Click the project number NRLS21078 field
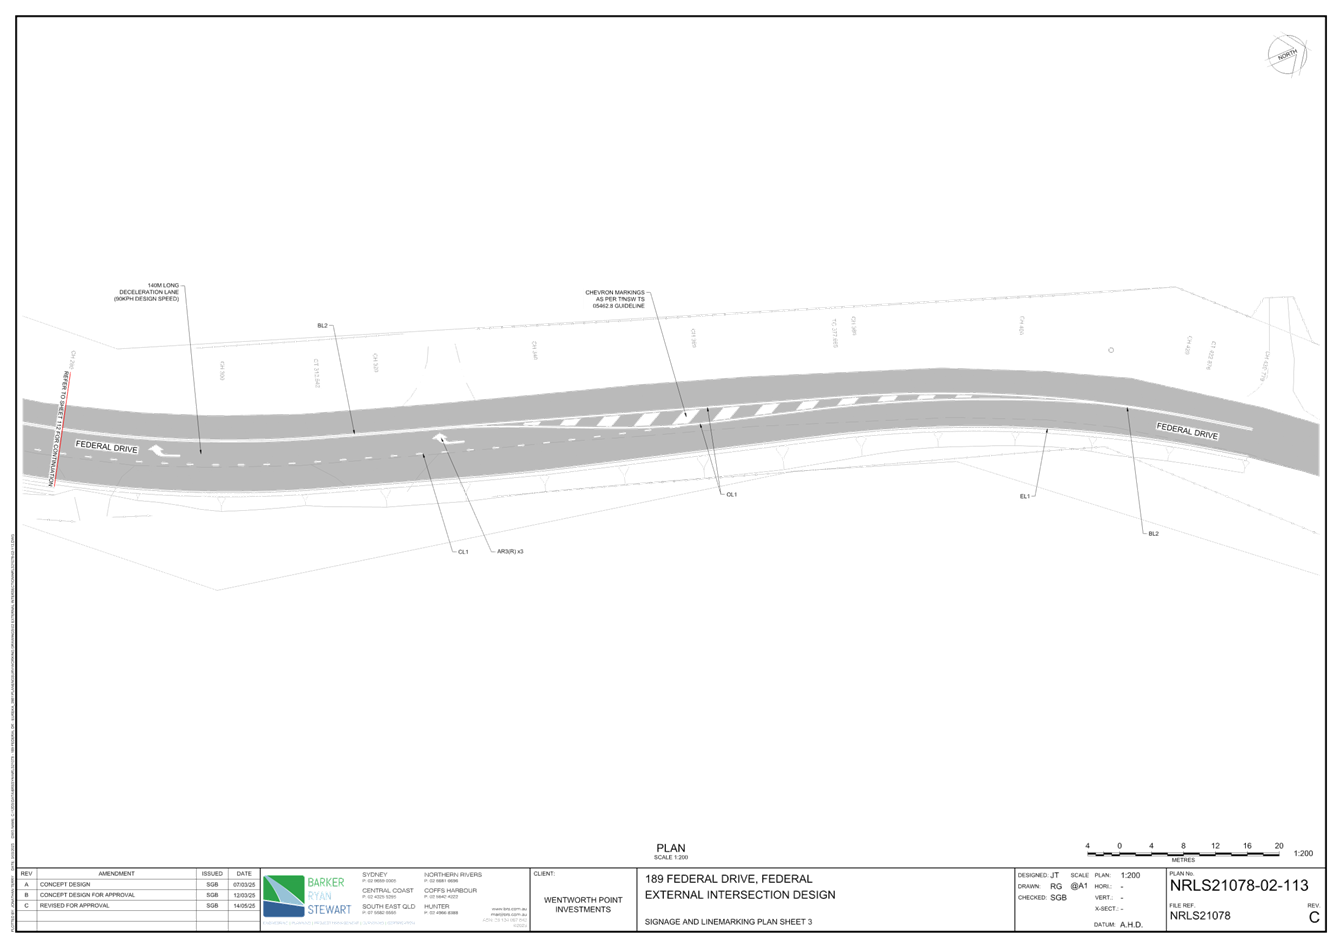This screenshot has height=947, width=1341. tap(1200, 915)
